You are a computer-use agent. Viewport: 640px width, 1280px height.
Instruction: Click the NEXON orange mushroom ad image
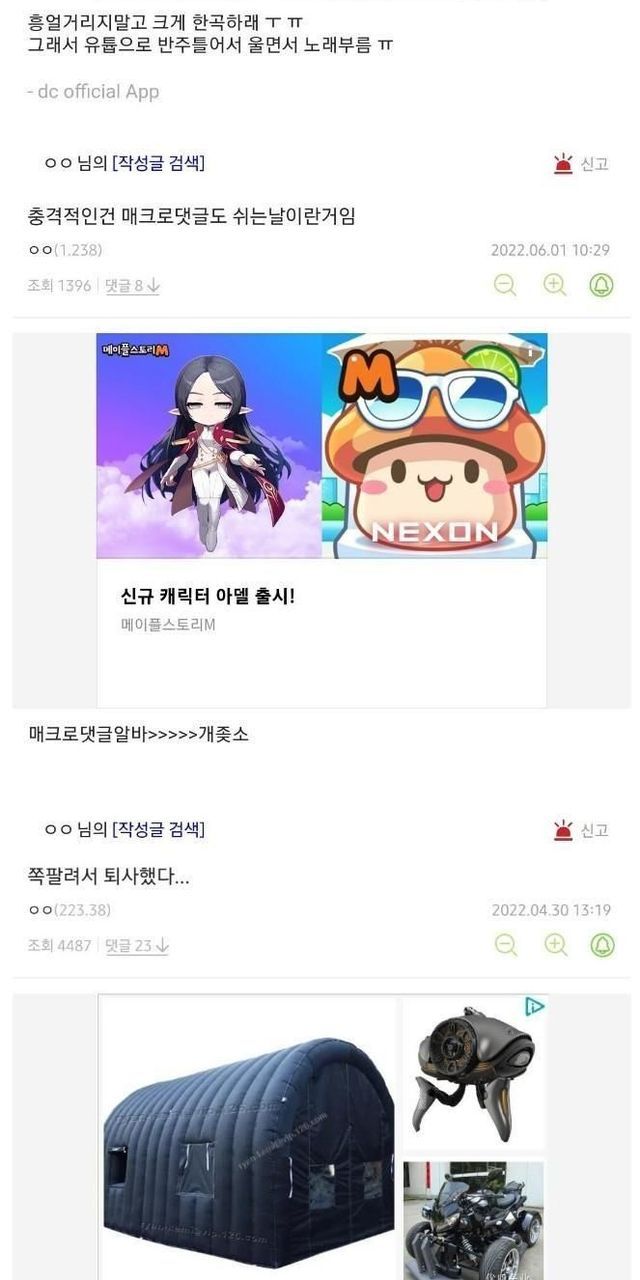click(435, 446)
